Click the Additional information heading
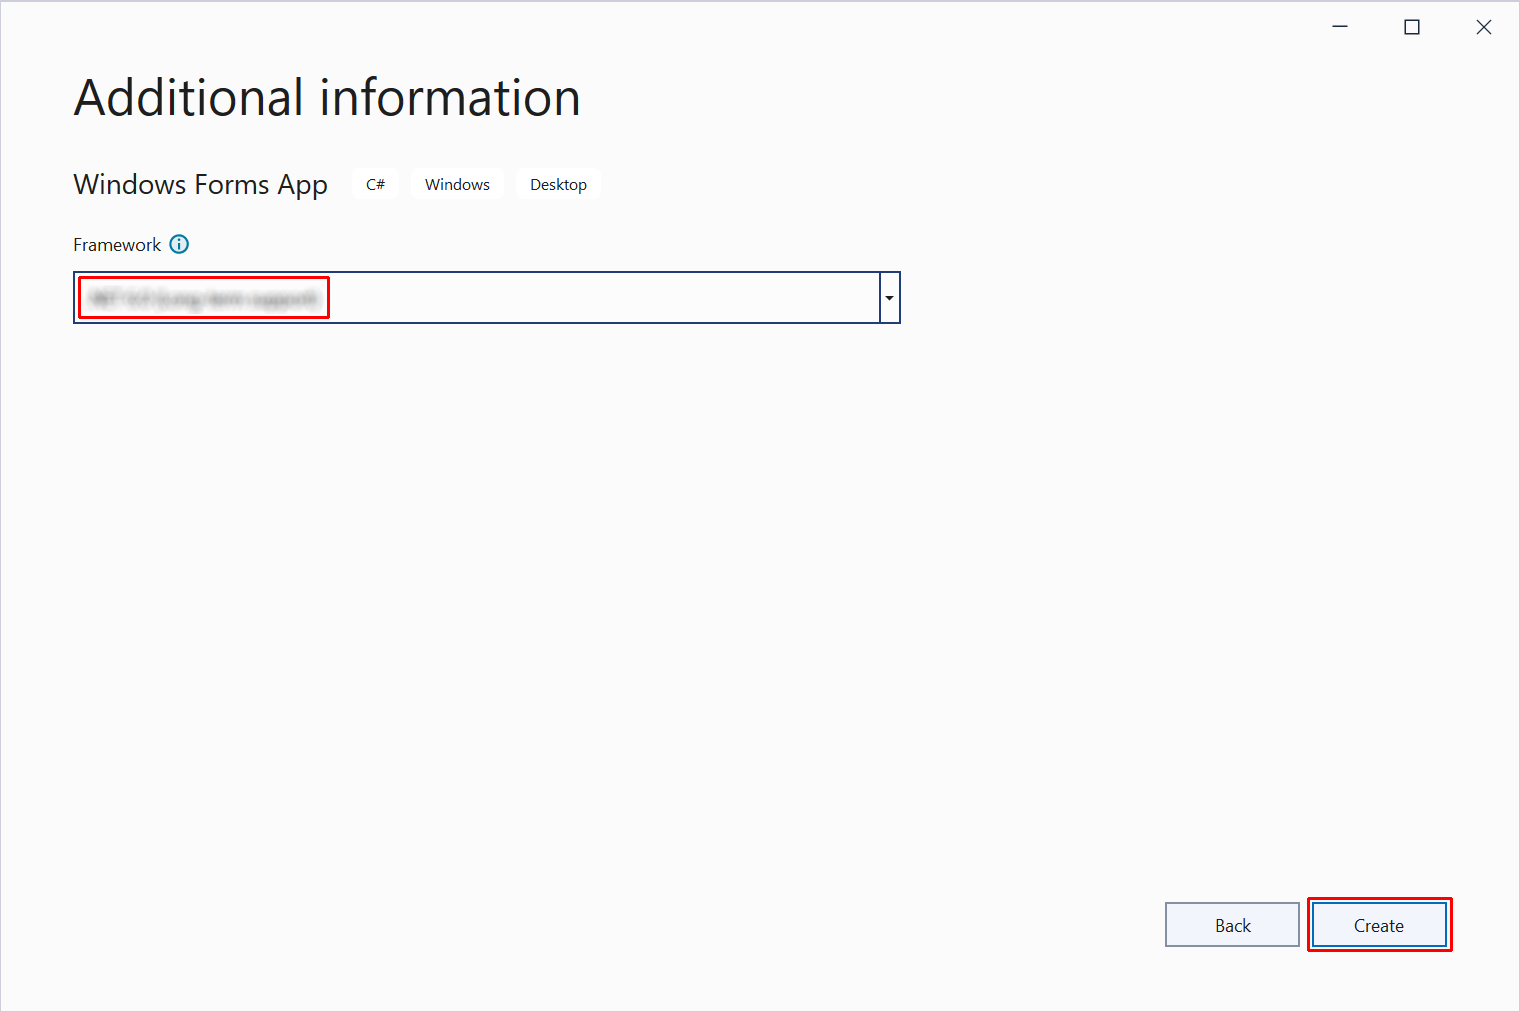 coord(327,98)
